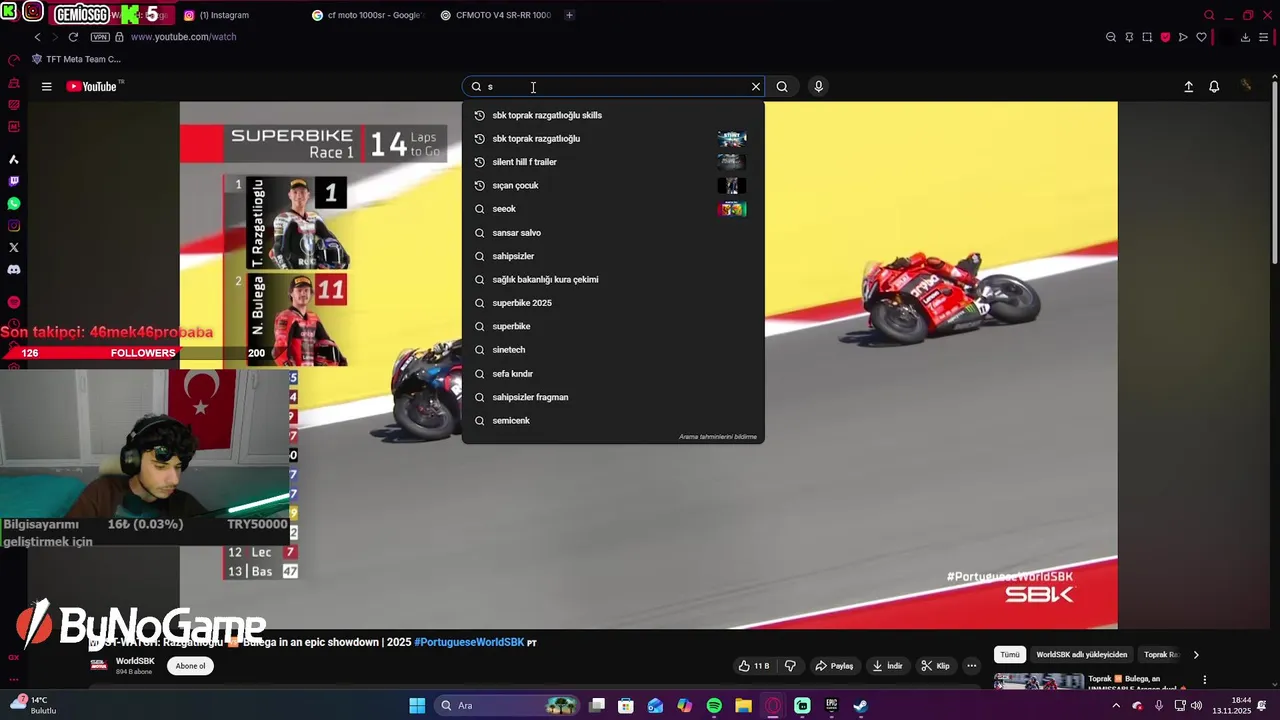Switch to the "cf moto 1000sr" Google tab

tap(369, 15)
